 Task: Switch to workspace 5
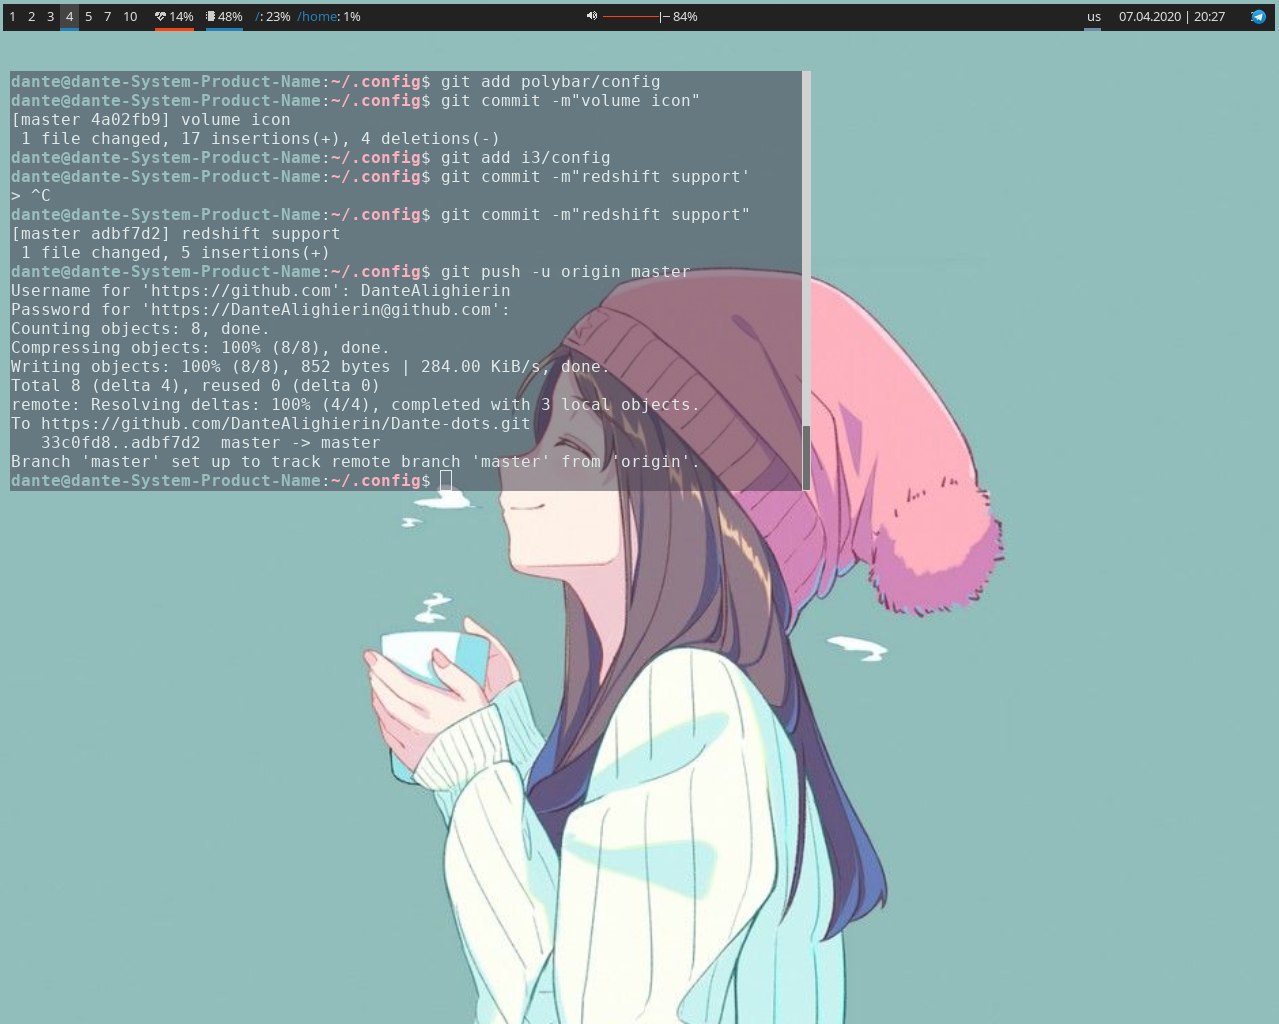(88, 17)
